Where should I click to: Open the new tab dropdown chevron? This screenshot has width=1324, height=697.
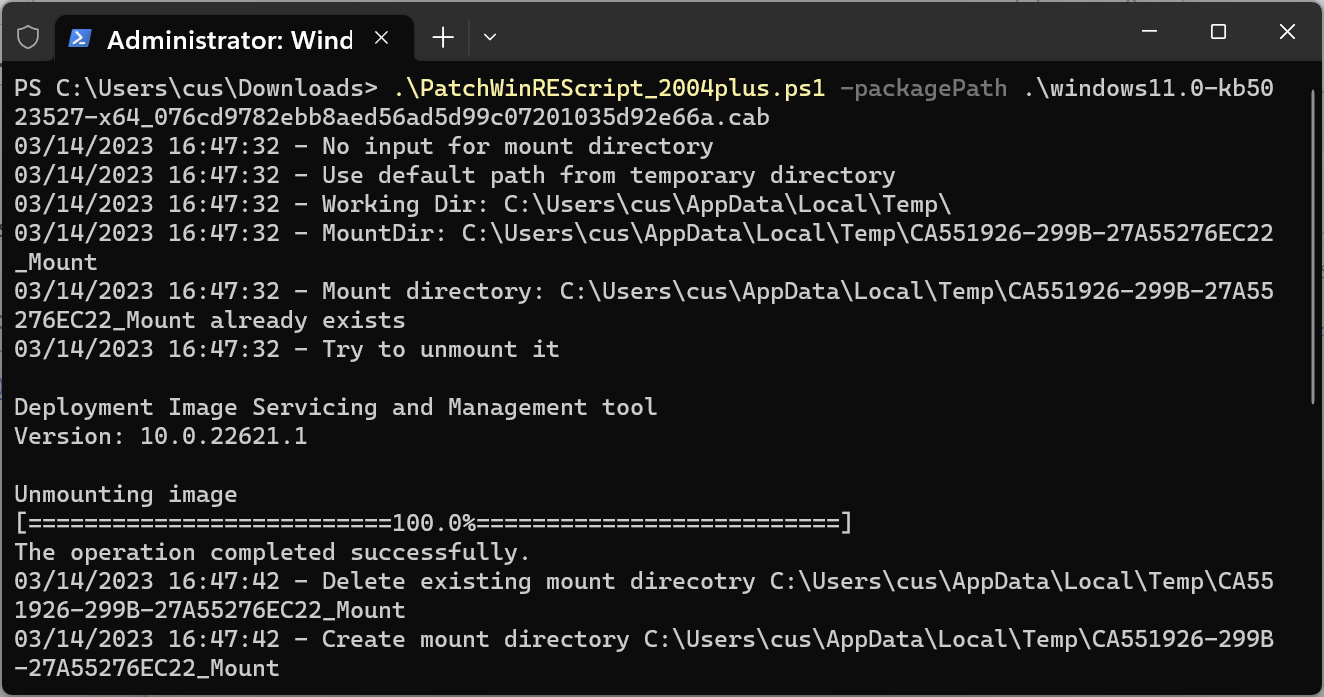click(x=489, y=37)
